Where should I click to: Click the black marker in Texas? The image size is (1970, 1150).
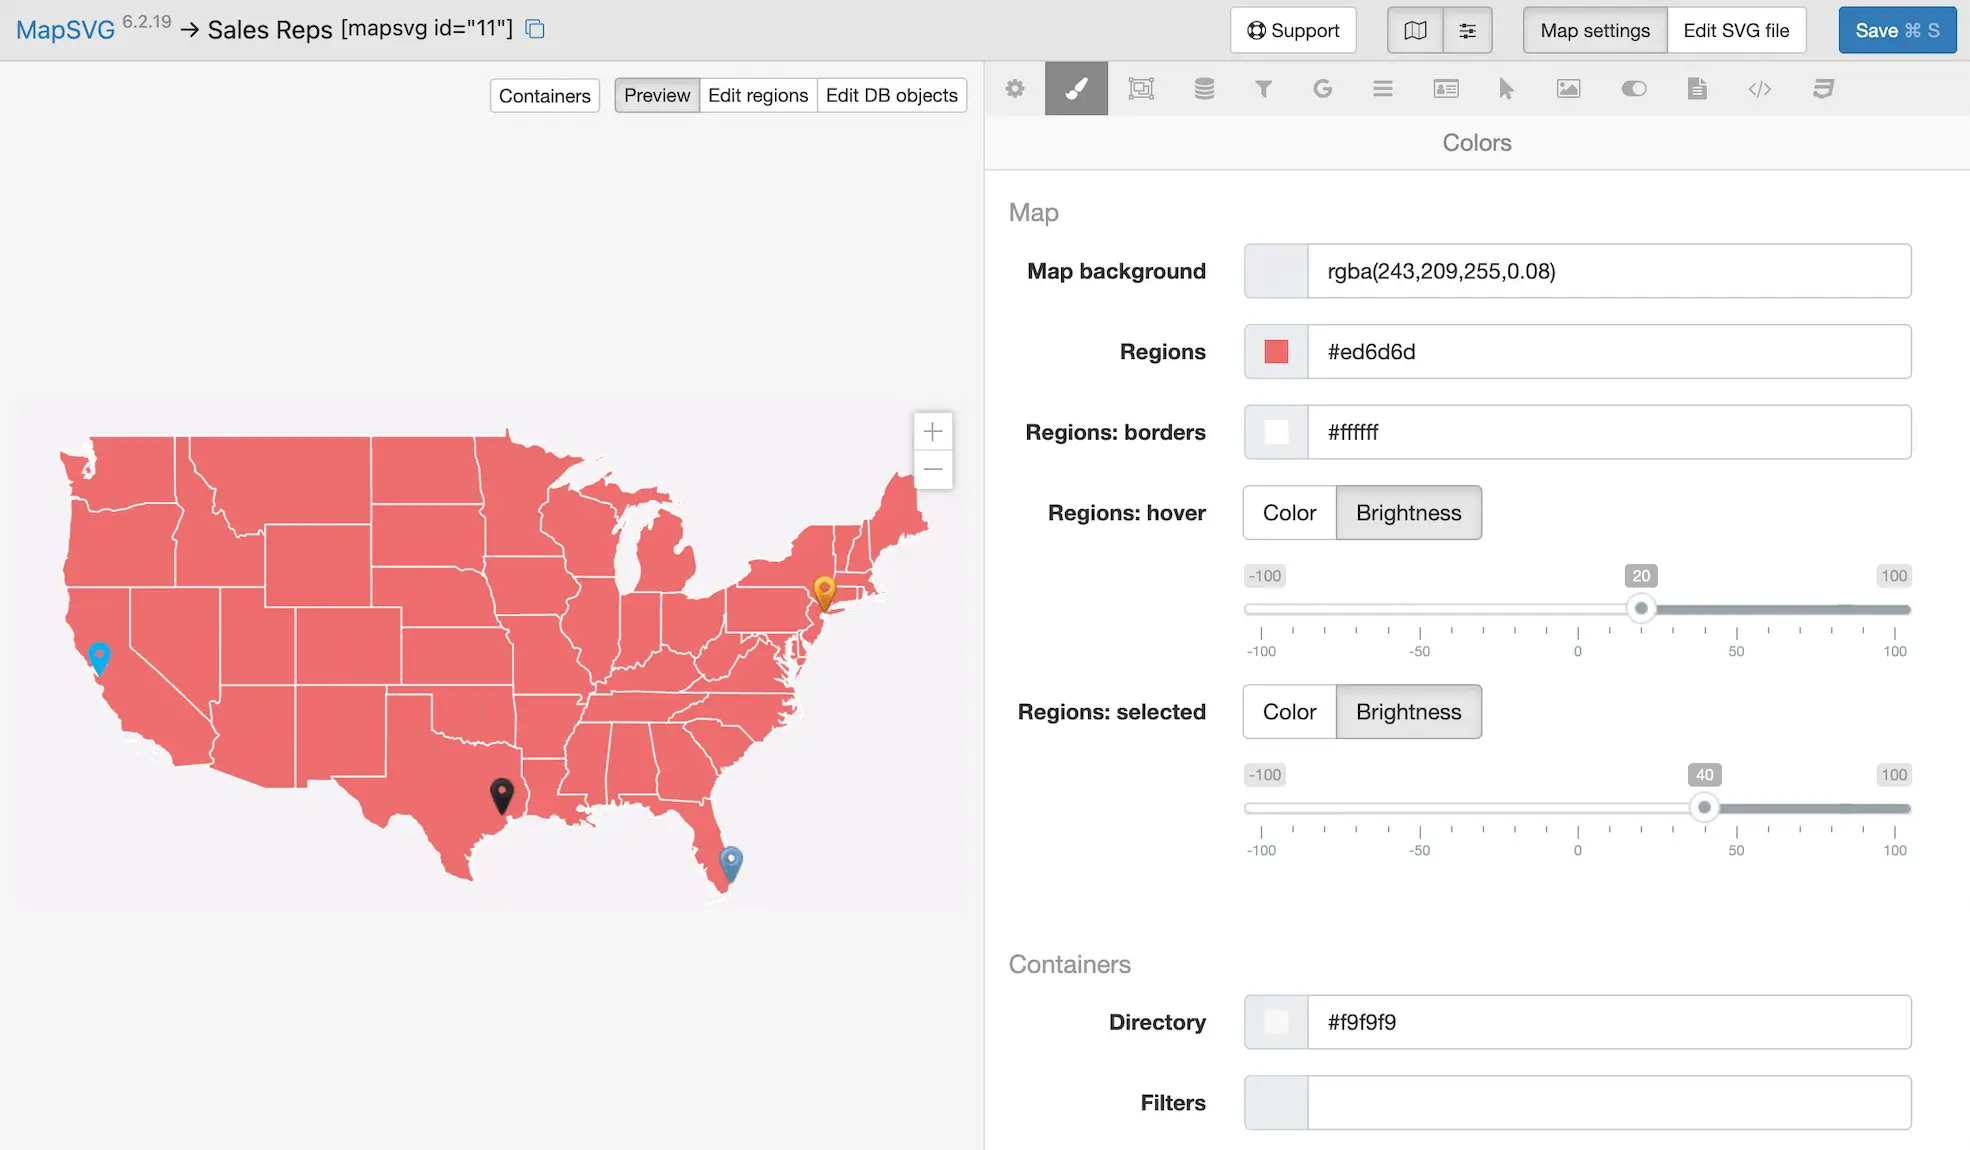502,794
